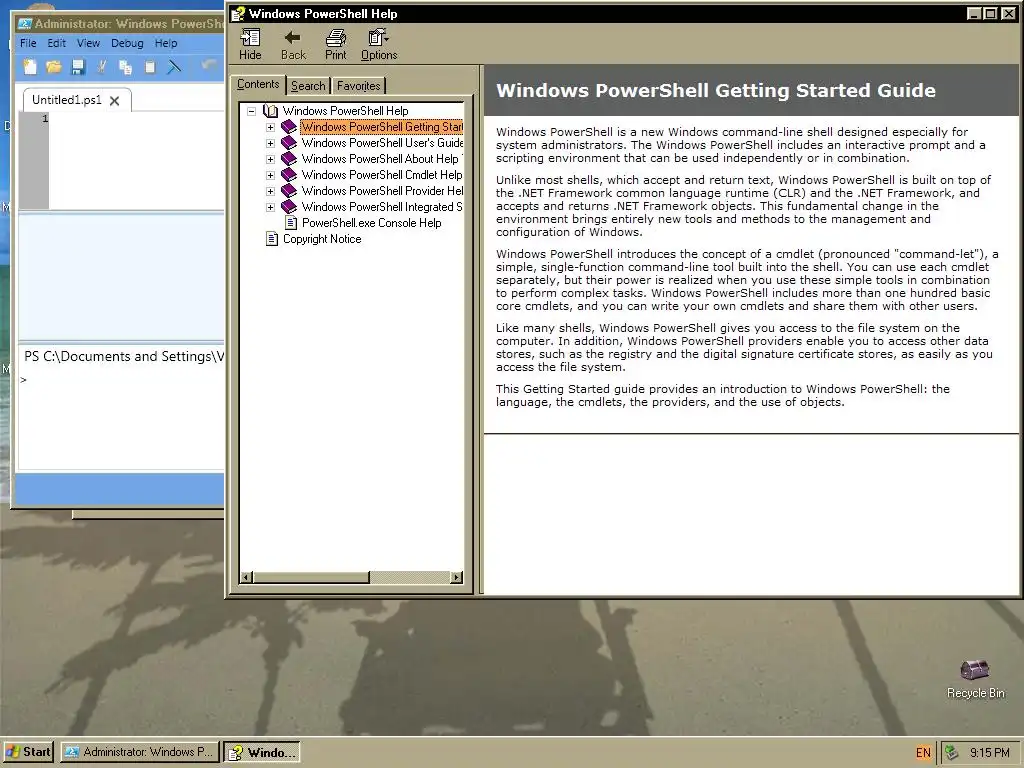Viewport: 1024px width, 768px height.
Task: Click the Help window title bar icon
Action: click(238, 14)
